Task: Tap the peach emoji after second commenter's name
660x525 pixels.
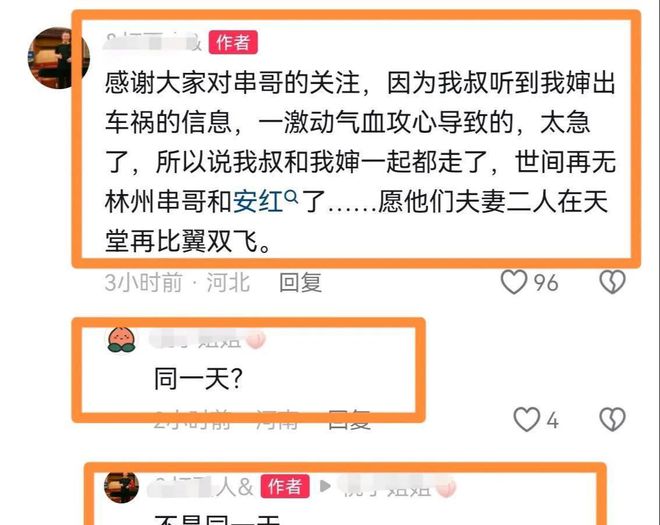Action: 255,339
